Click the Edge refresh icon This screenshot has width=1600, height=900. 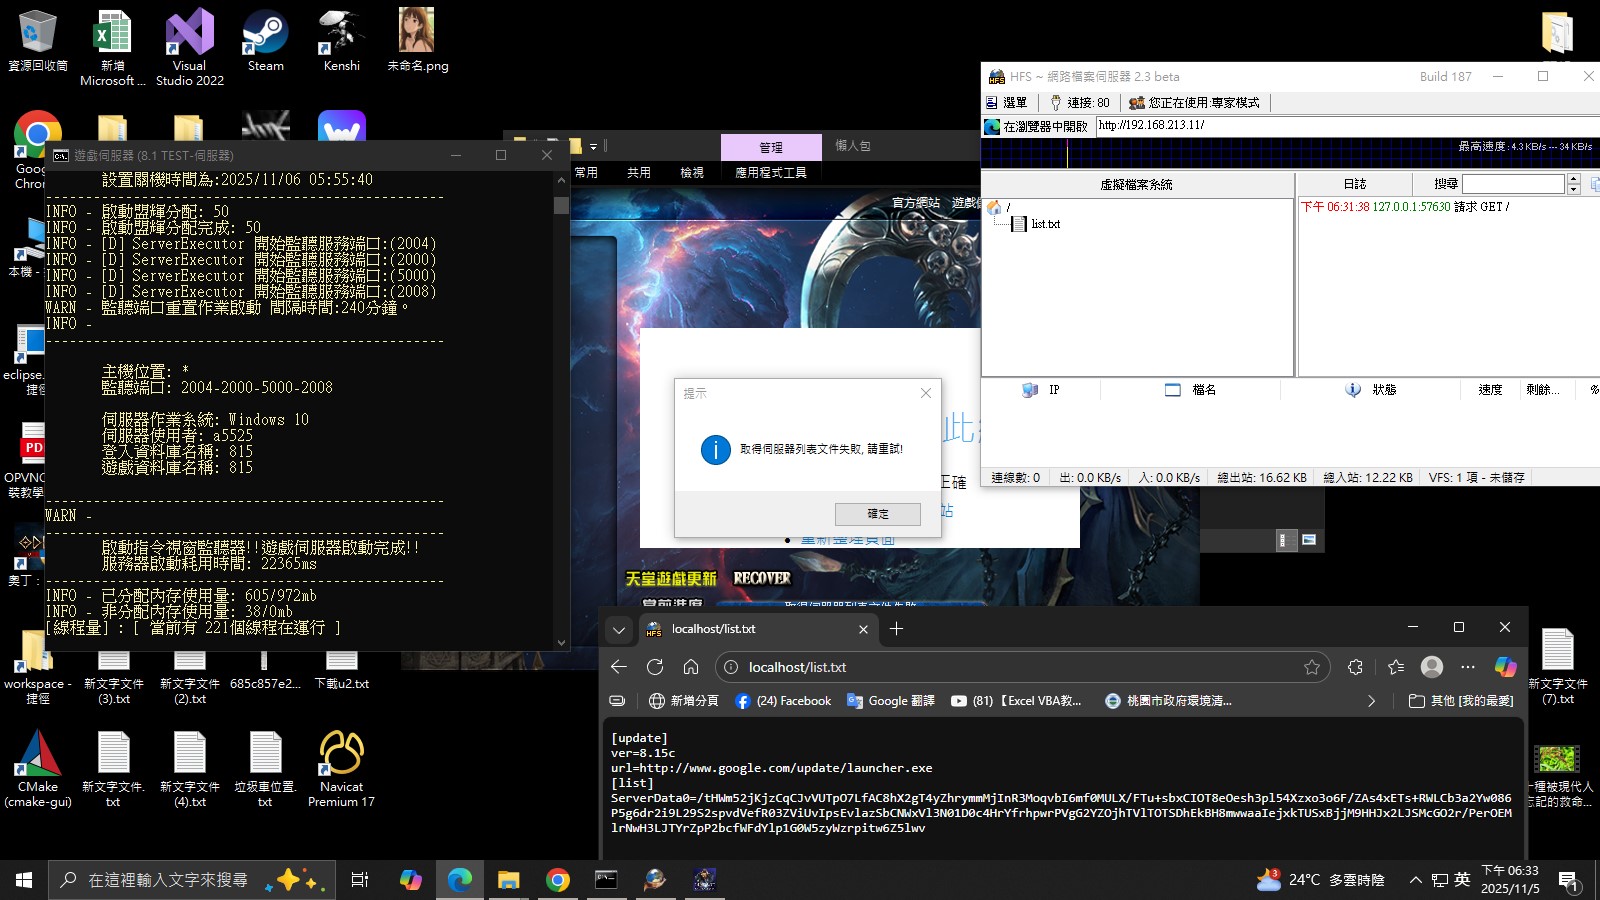[655, 667]
